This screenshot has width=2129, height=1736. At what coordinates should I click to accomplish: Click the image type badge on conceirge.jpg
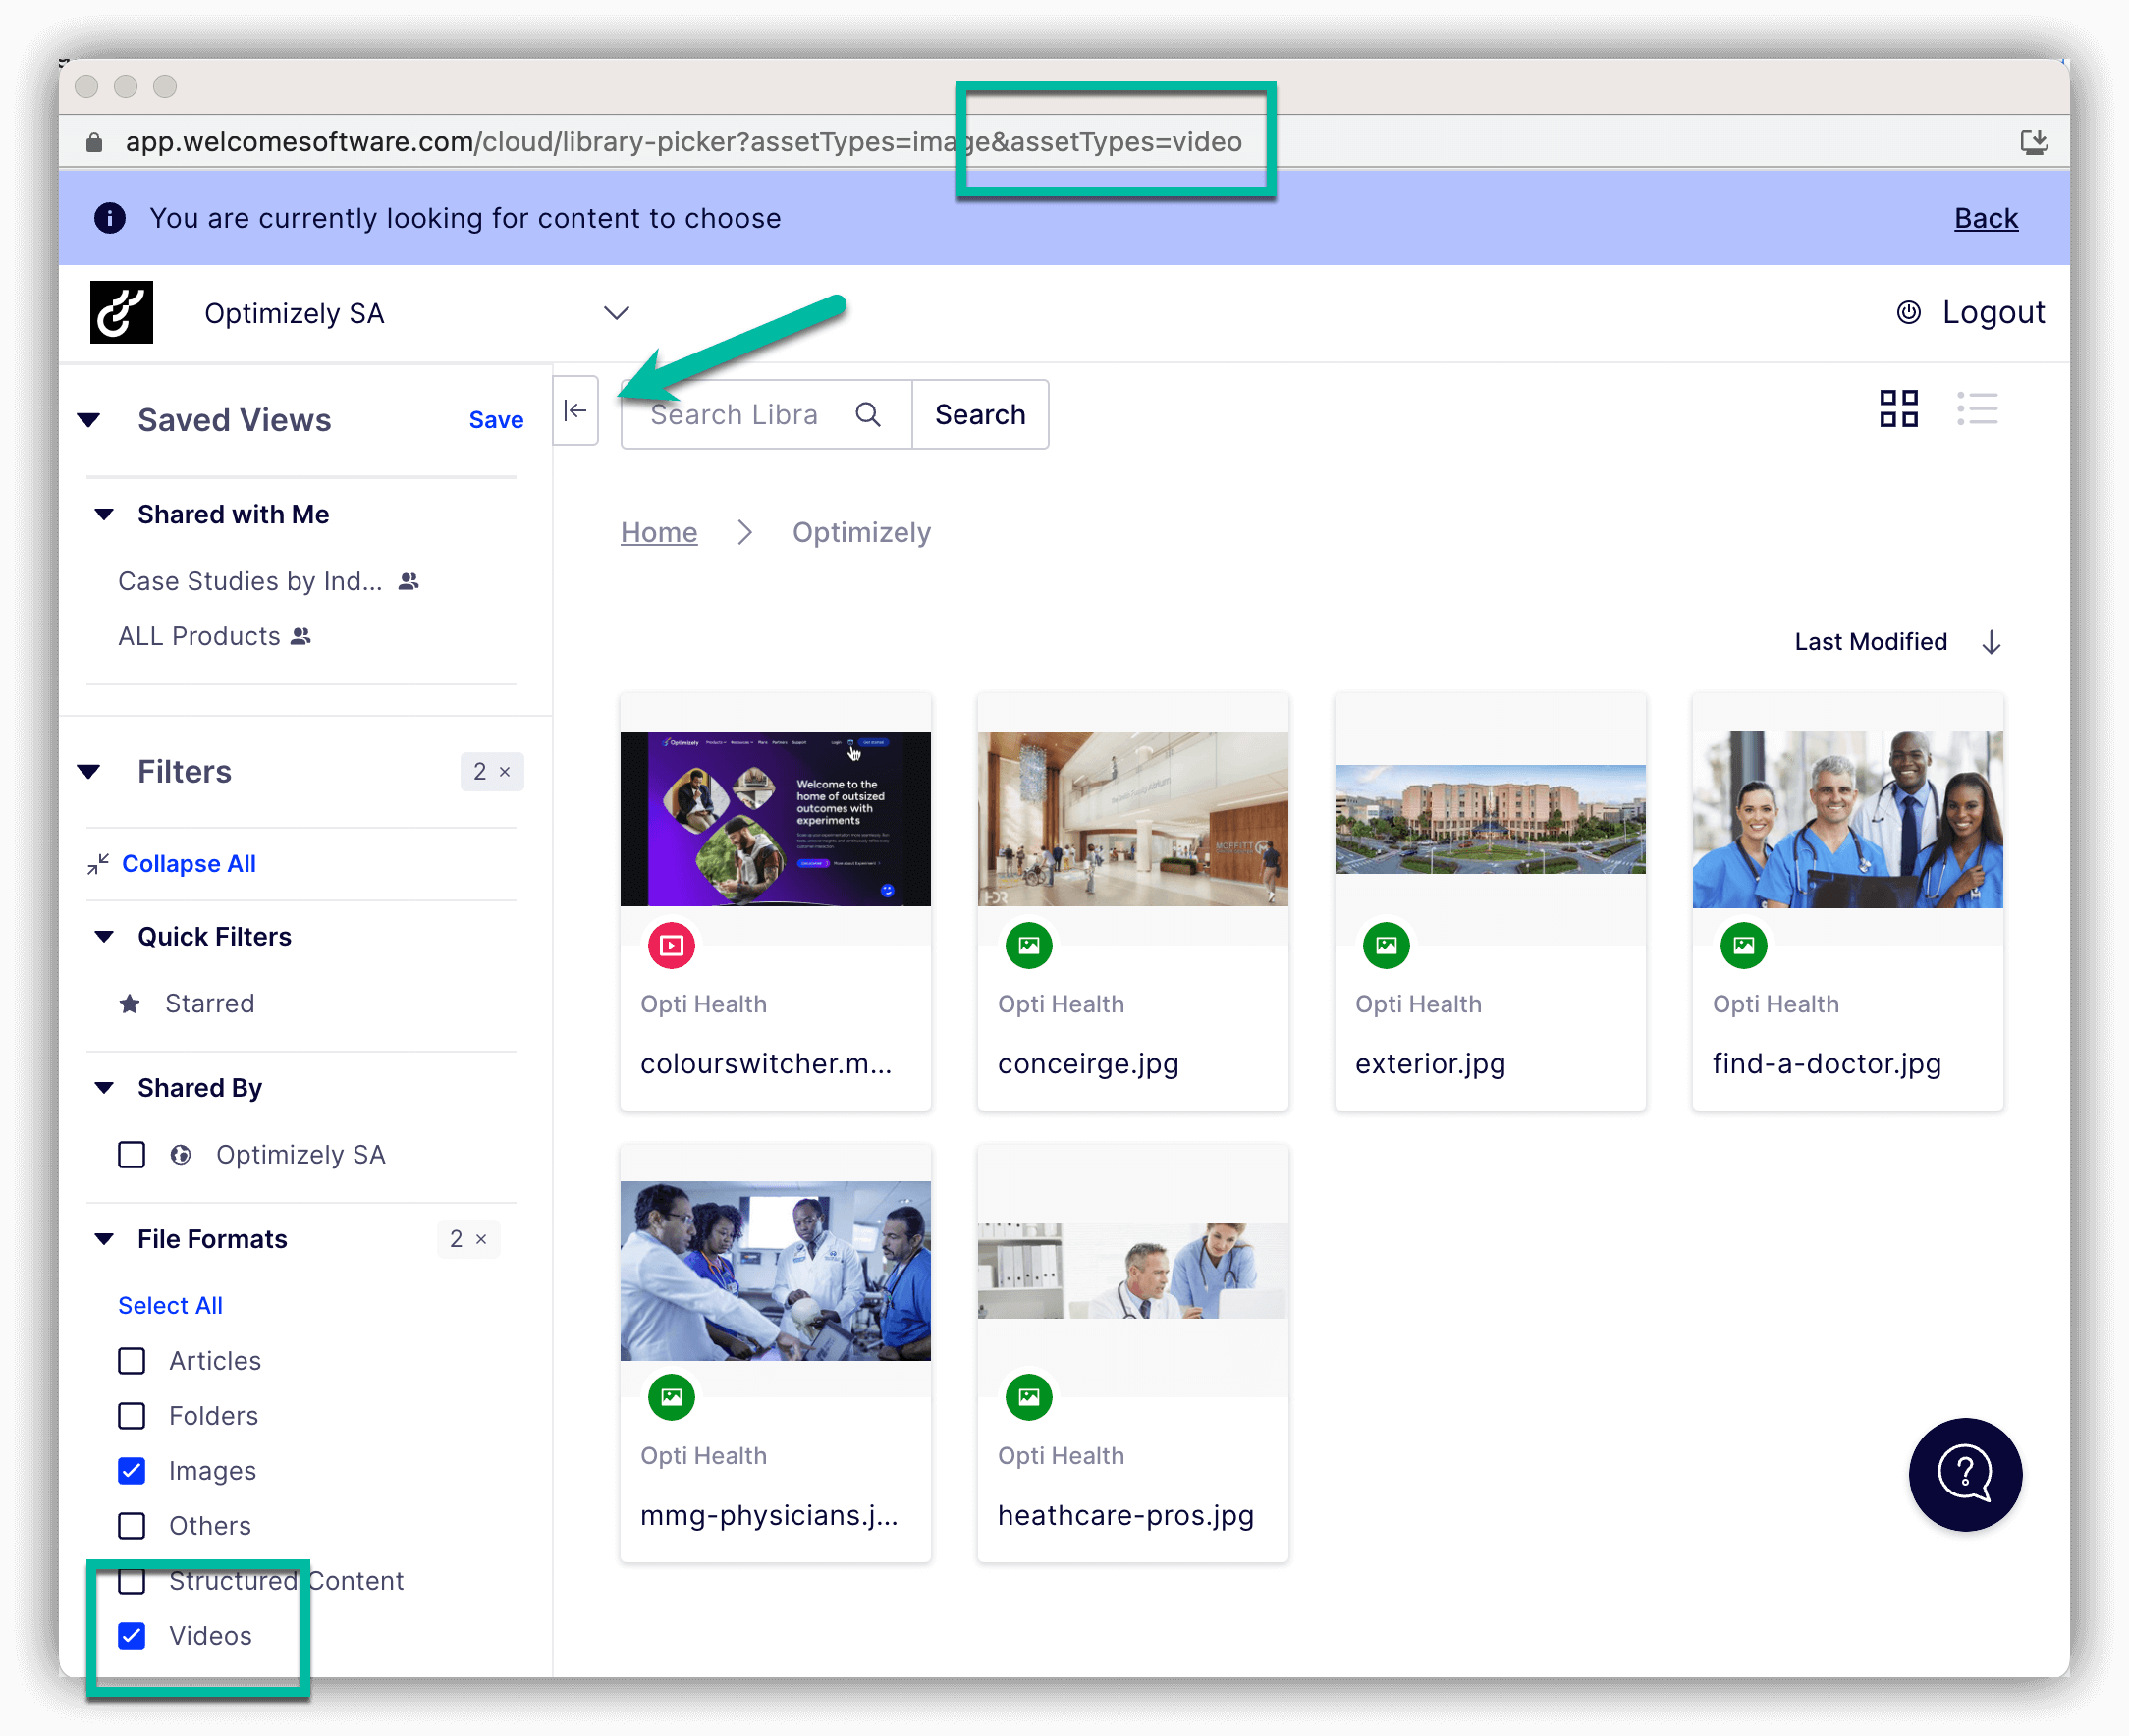tap(1029, 945)
